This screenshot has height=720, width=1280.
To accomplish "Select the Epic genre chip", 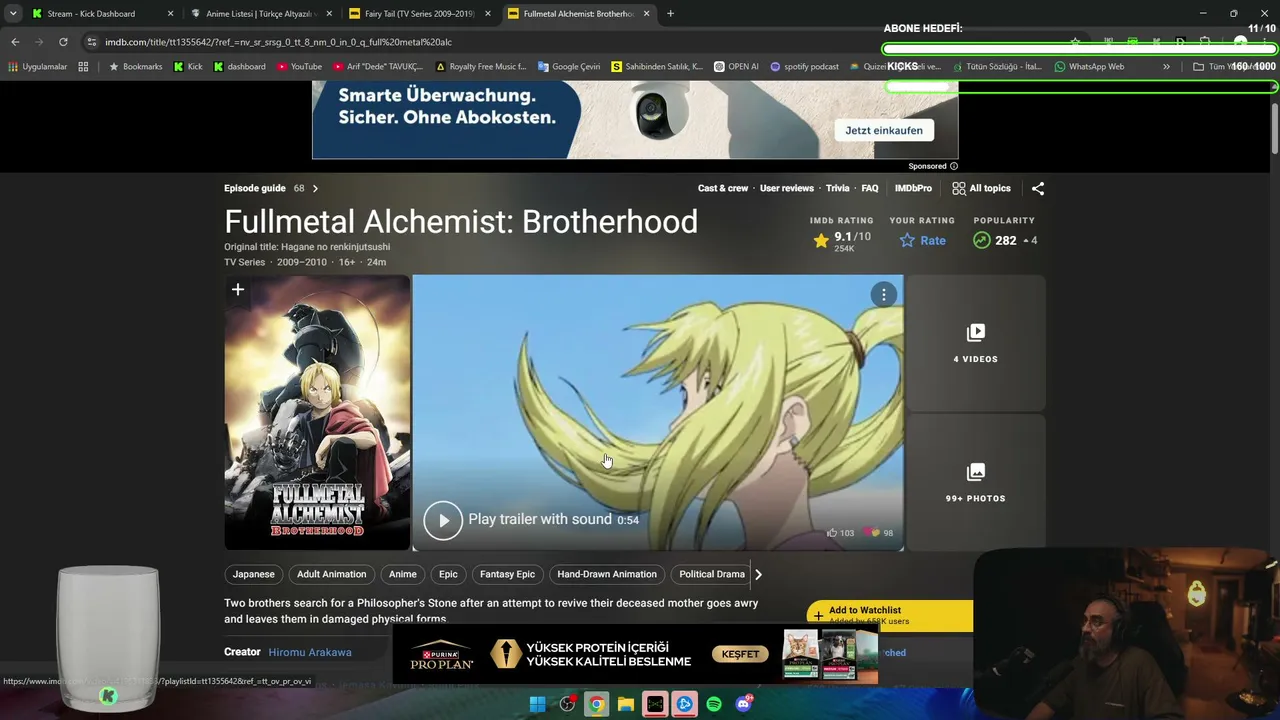I will (x=448, y=574).
